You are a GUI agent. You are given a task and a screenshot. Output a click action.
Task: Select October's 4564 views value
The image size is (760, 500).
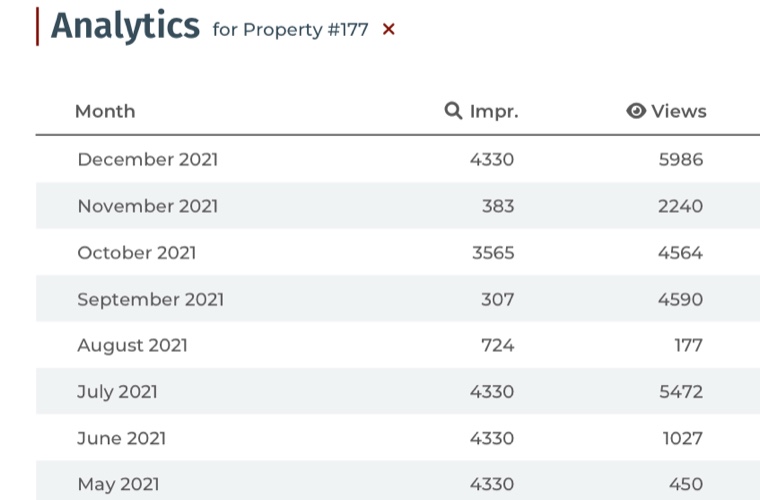click(x=680, y=253)
